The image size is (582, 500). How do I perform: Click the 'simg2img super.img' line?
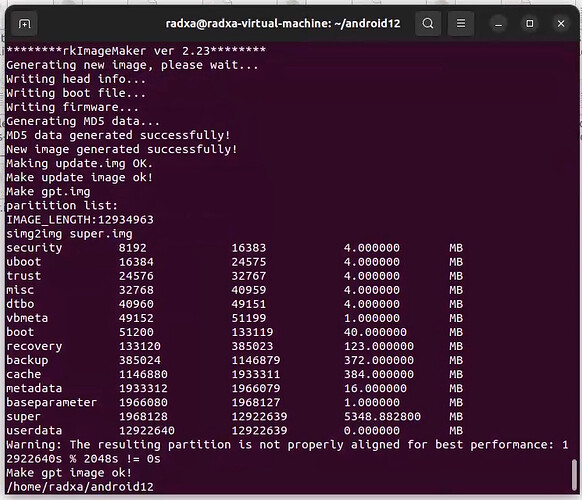[x=69, y=234]
